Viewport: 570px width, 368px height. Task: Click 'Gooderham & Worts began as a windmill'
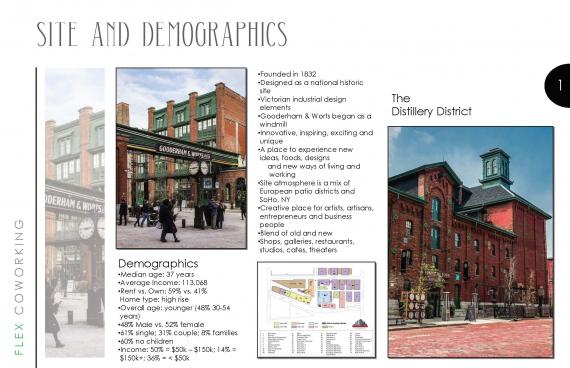(315, 120)
